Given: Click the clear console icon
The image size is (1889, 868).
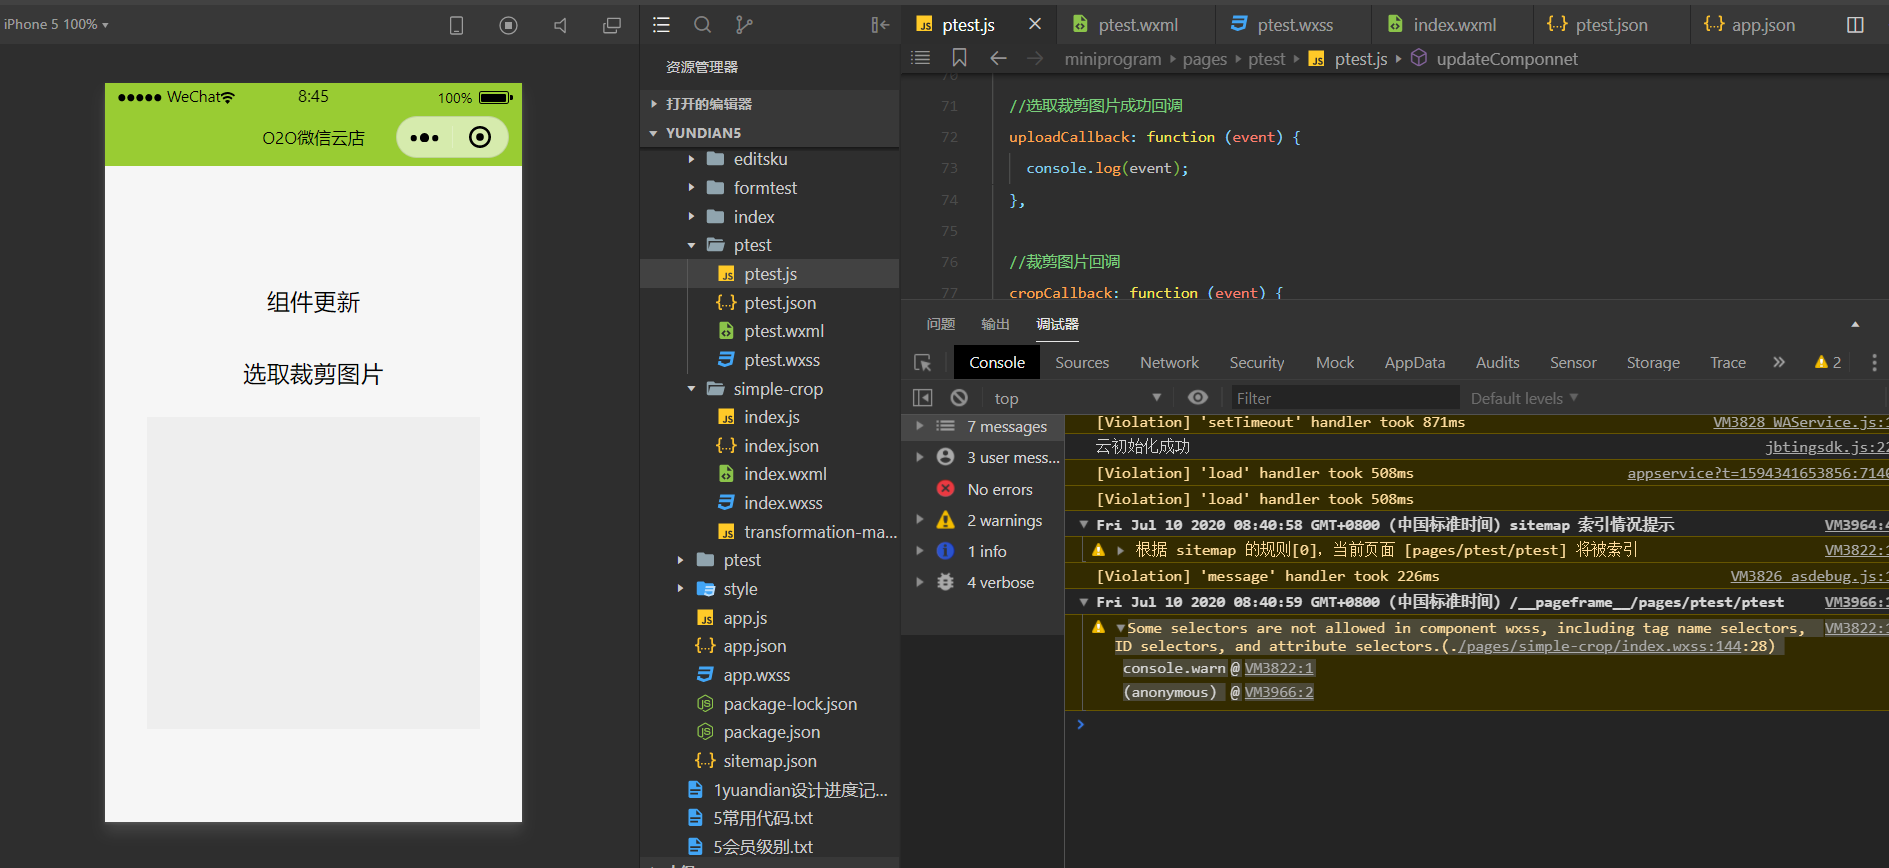Looking at the screenshot, I should click(959, 398).
